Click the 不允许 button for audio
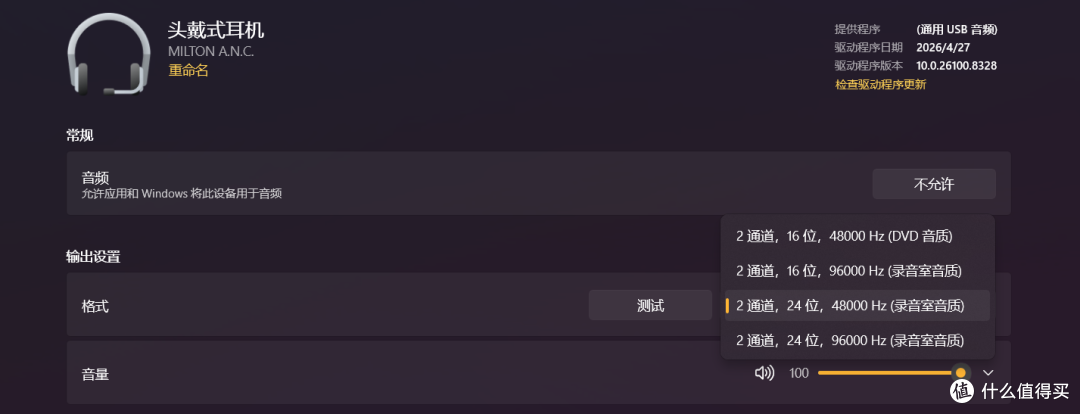Image resolution: width=1080 pixels, height=414 pixels. pos(934,184)
